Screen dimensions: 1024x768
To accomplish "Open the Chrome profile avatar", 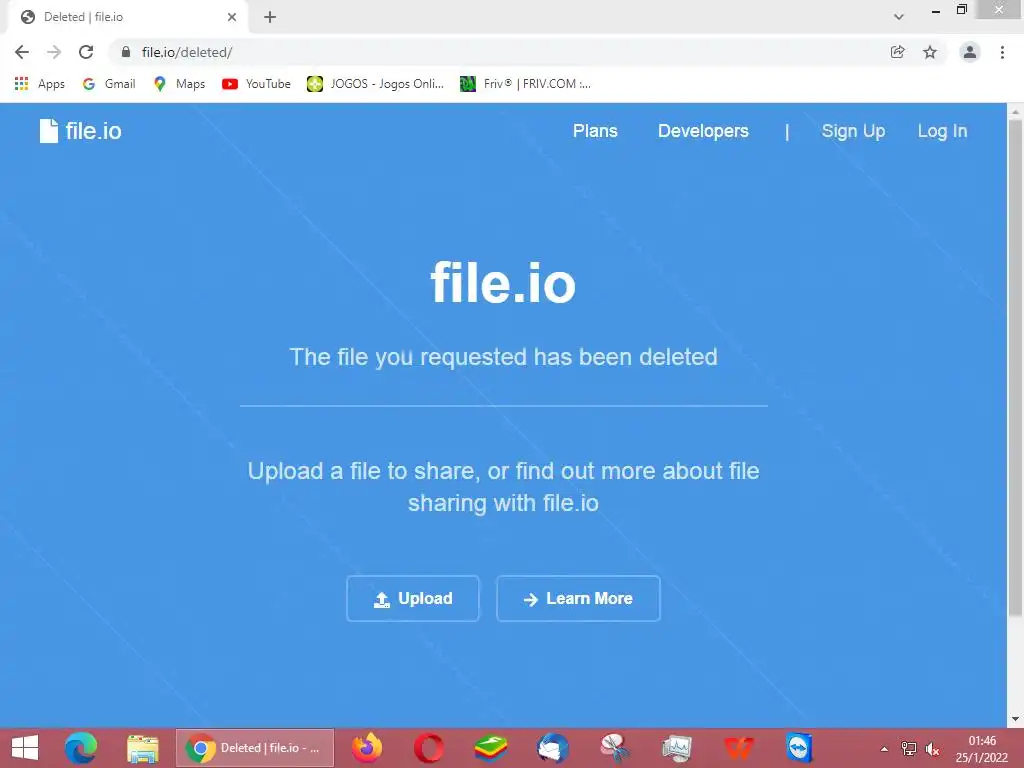I will [970, 52].
